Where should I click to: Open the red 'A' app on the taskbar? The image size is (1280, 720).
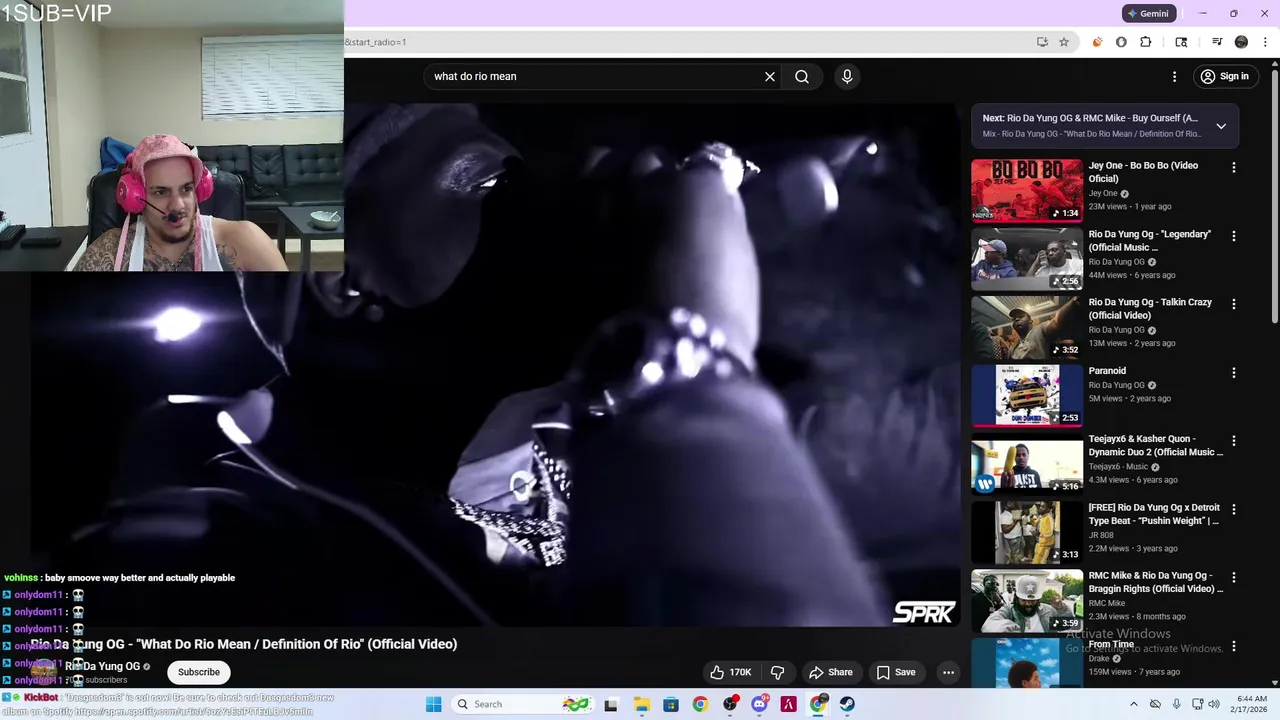(789, 704)
